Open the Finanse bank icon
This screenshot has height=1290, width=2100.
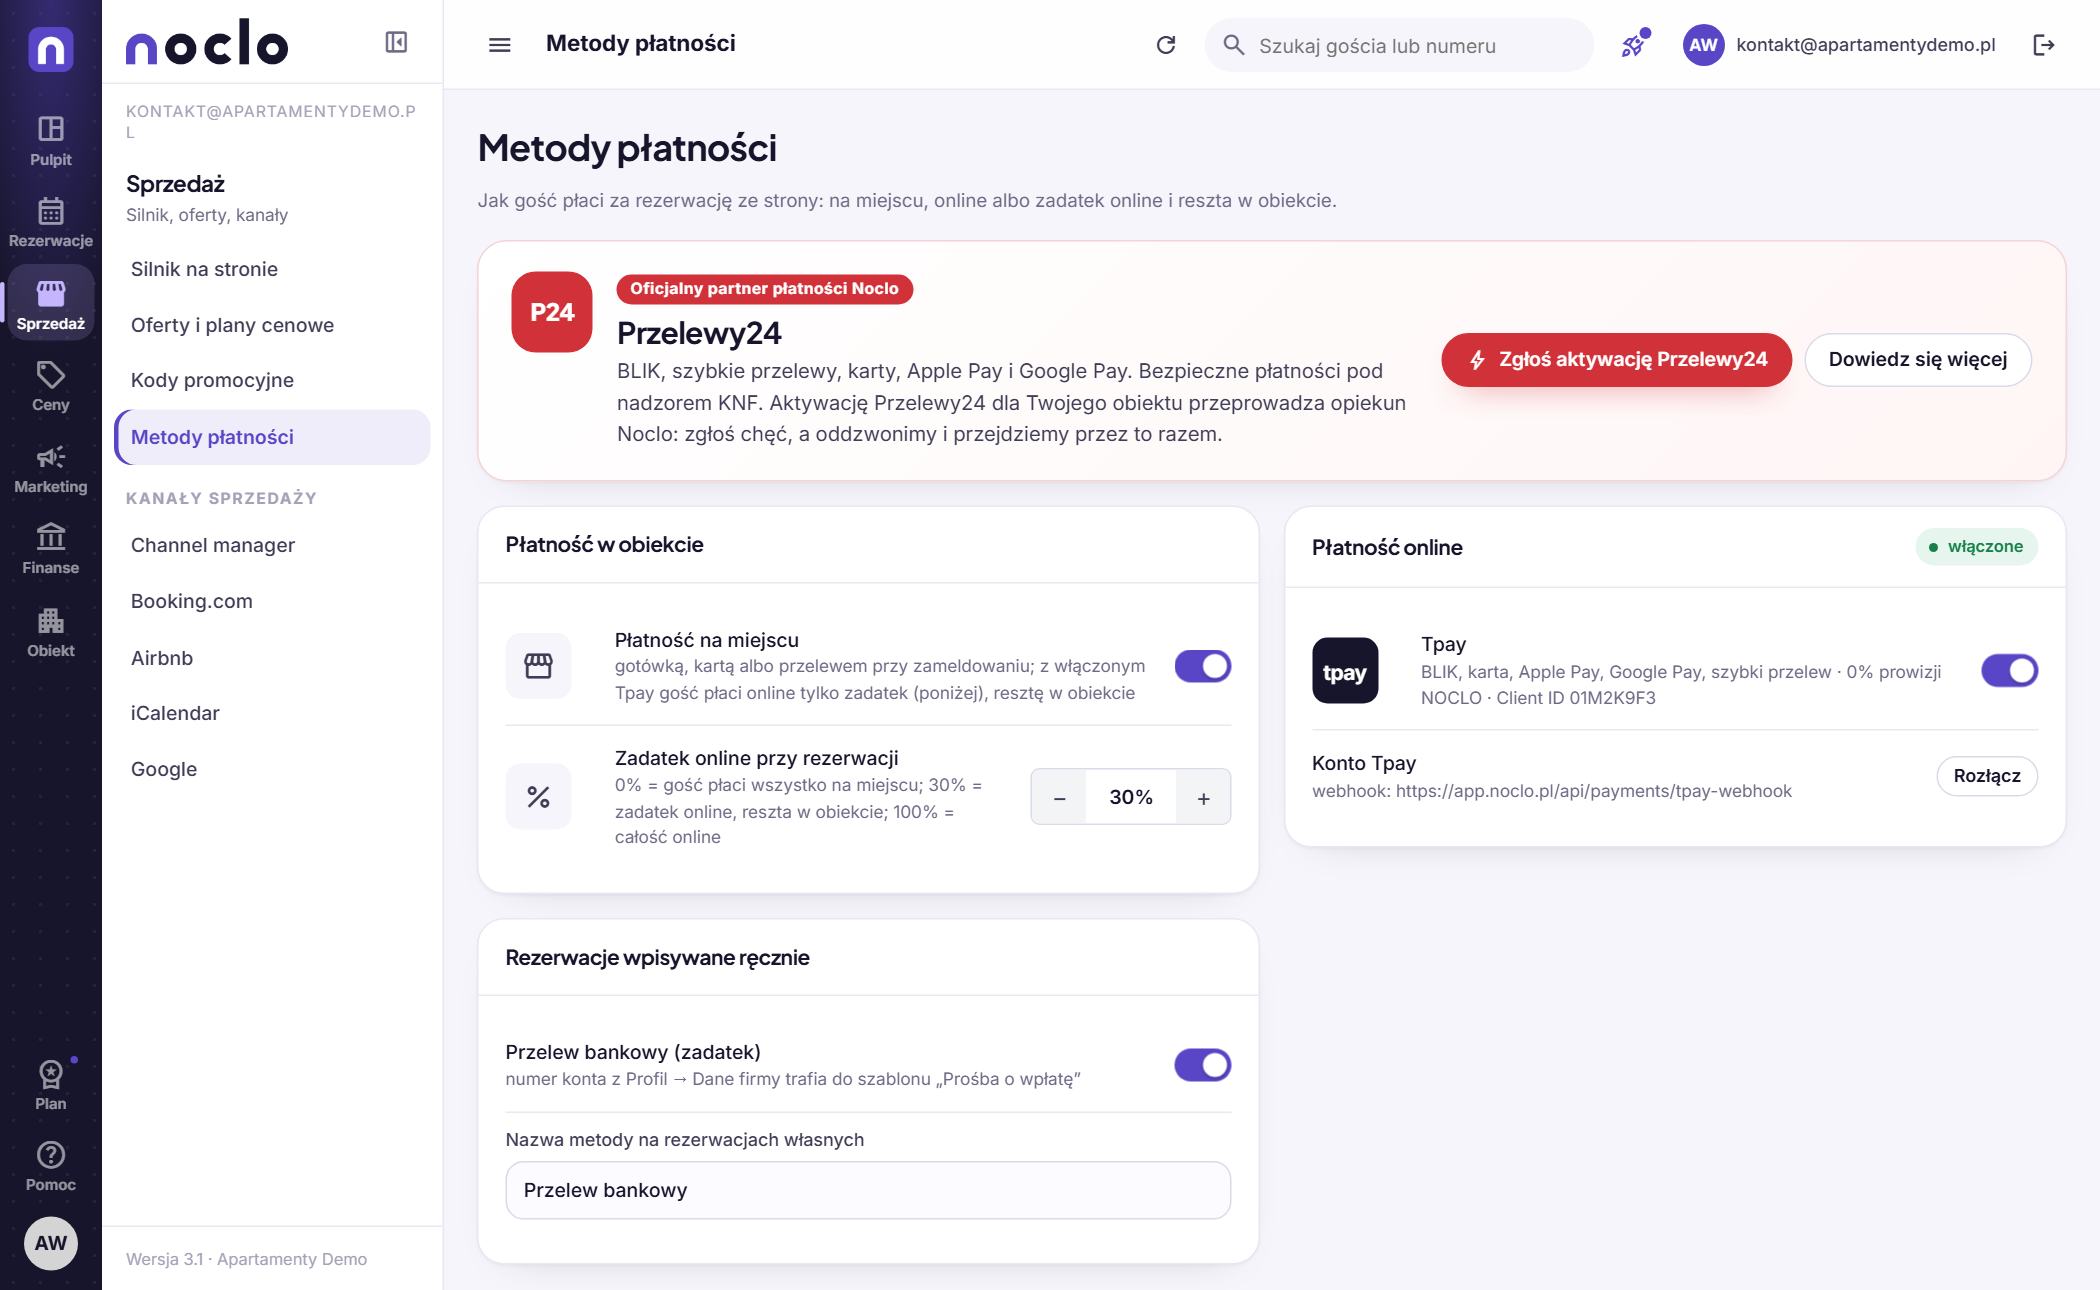point(50,538)
